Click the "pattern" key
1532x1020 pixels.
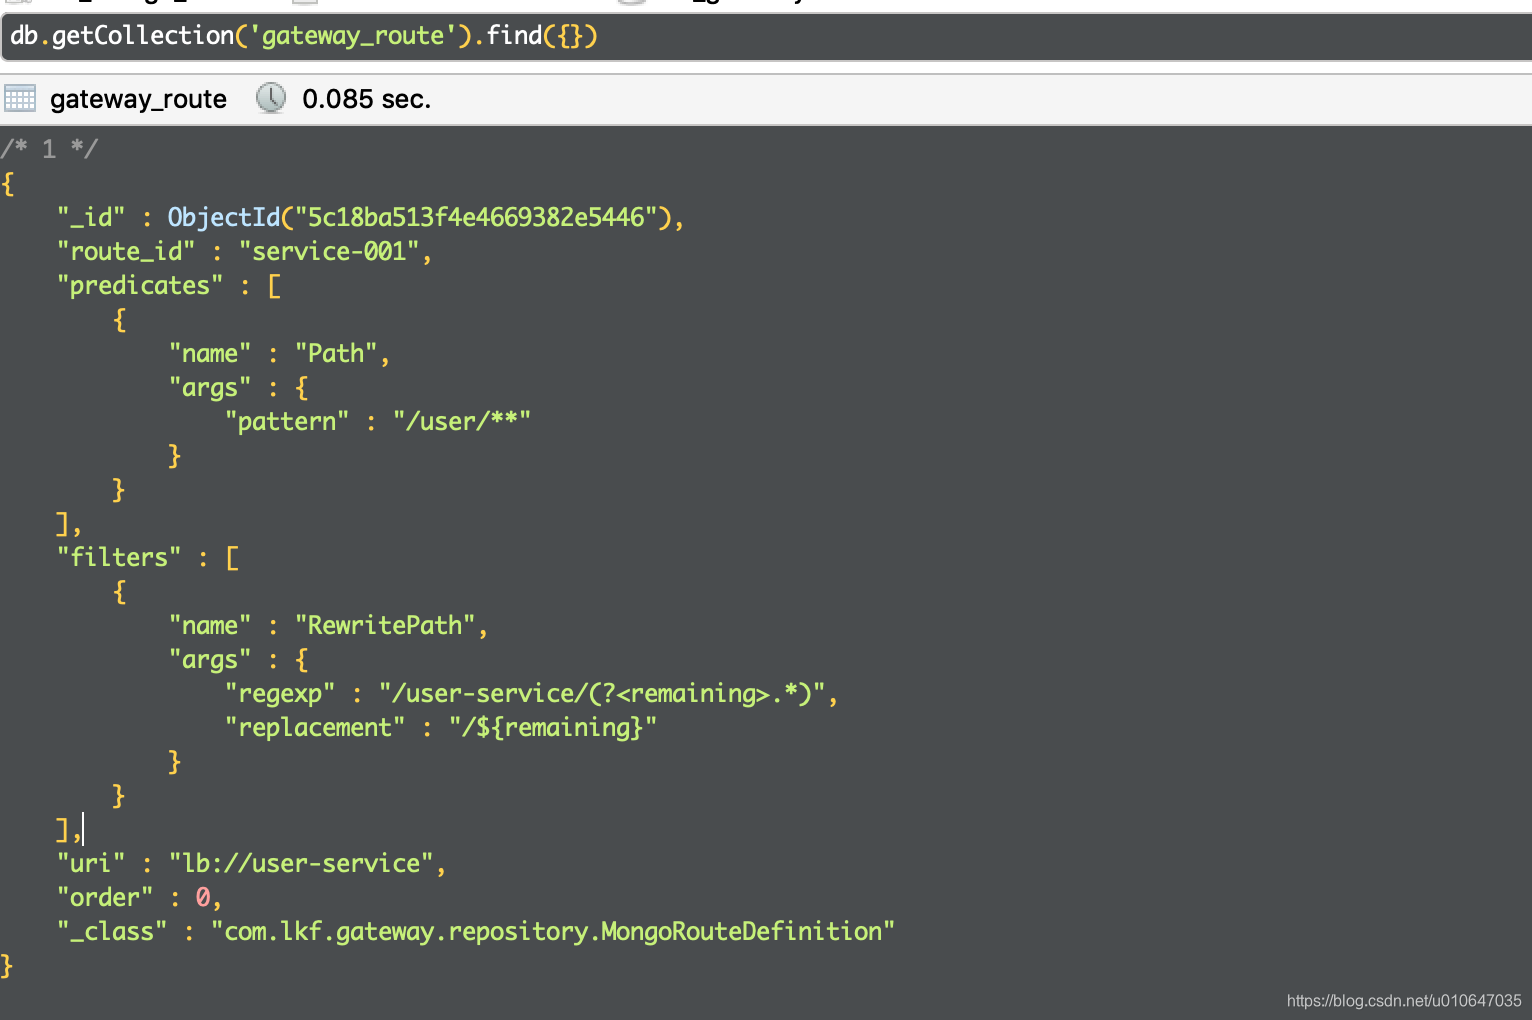[287, 422]
